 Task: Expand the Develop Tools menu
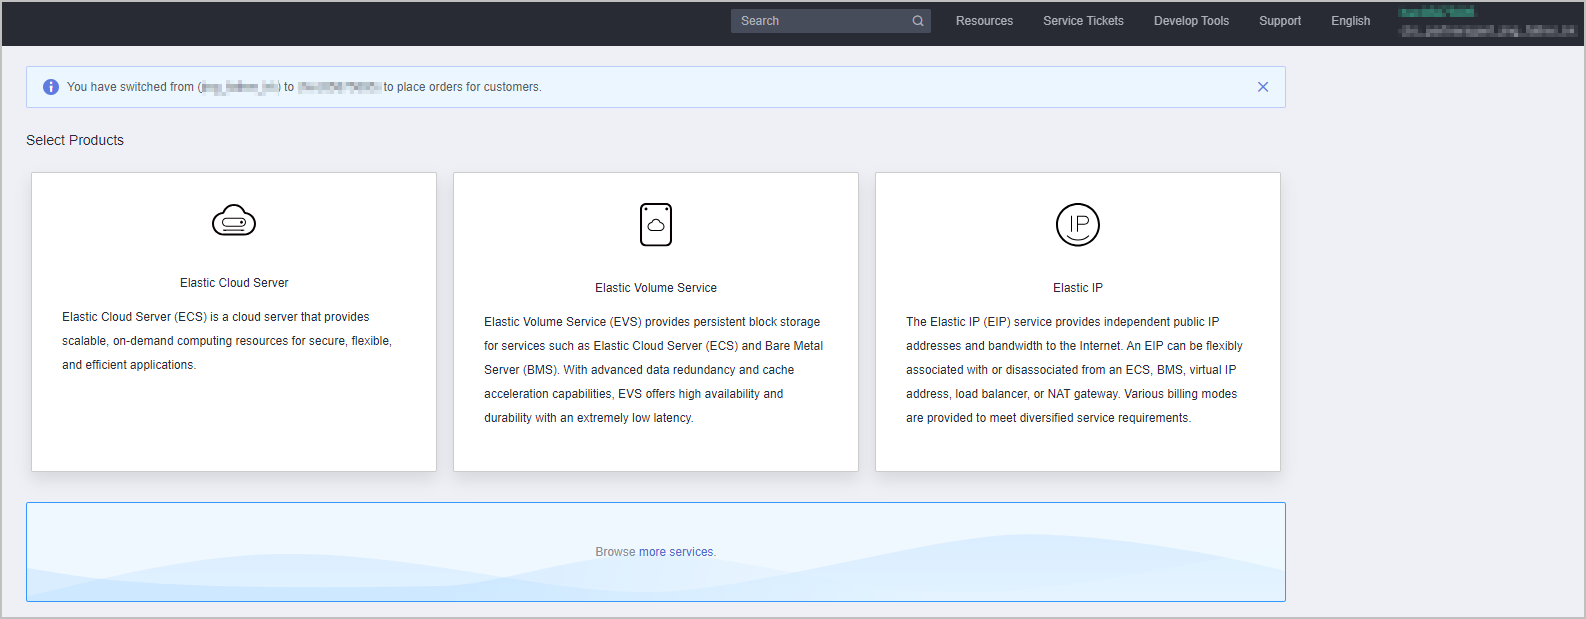click(x=1191, y=21)
